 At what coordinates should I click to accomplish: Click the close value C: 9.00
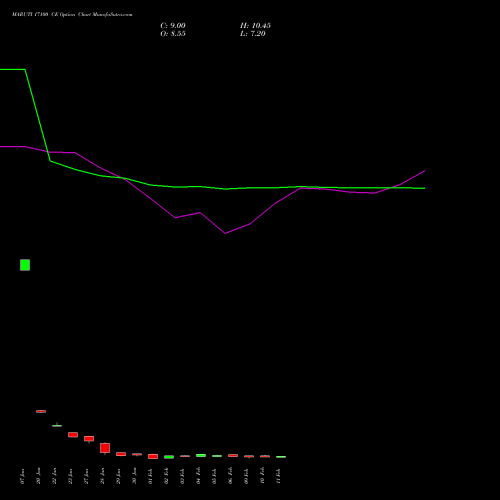pyautogui.click(x=173, y=26)
